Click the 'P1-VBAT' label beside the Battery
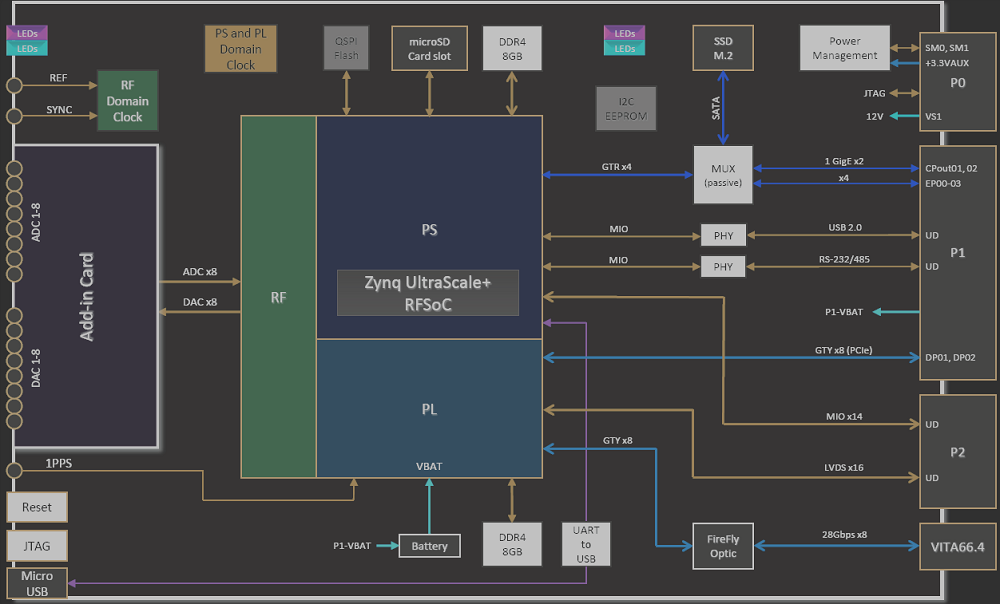 (x=351, y=546)
